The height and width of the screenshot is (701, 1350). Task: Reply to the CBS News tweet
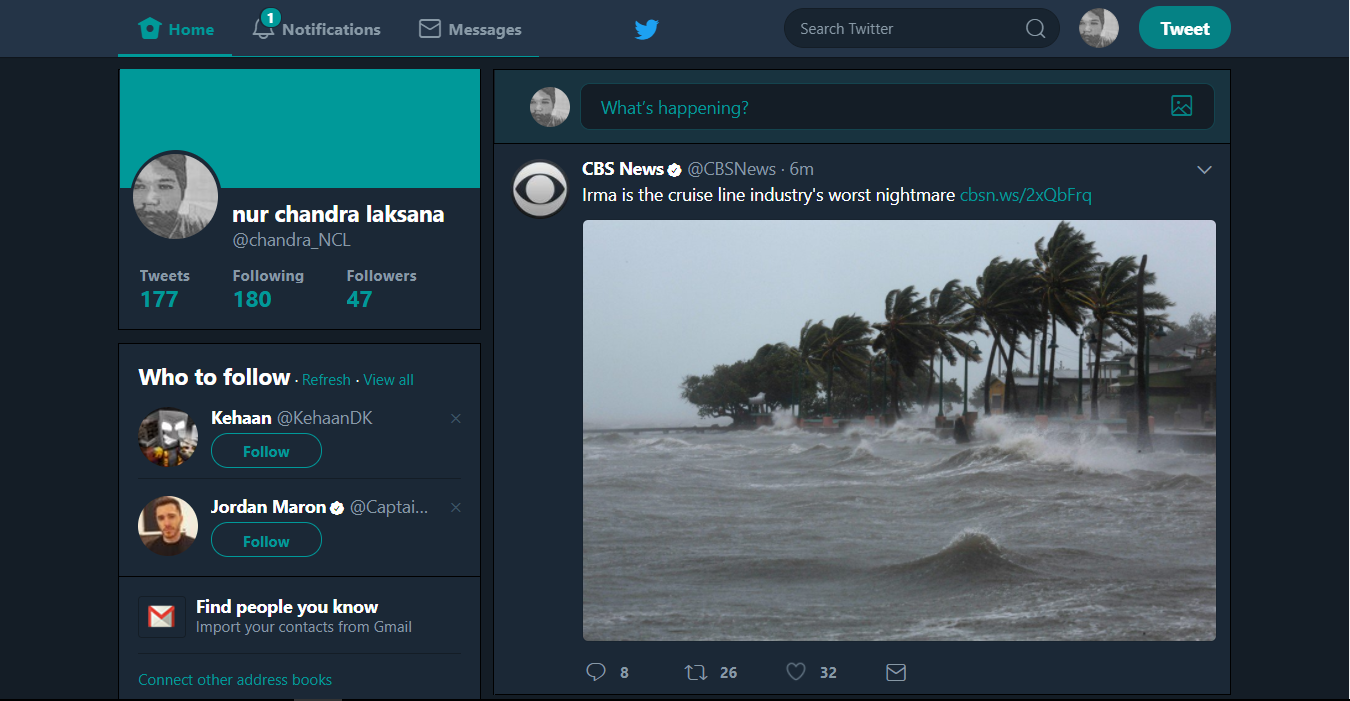596,672
